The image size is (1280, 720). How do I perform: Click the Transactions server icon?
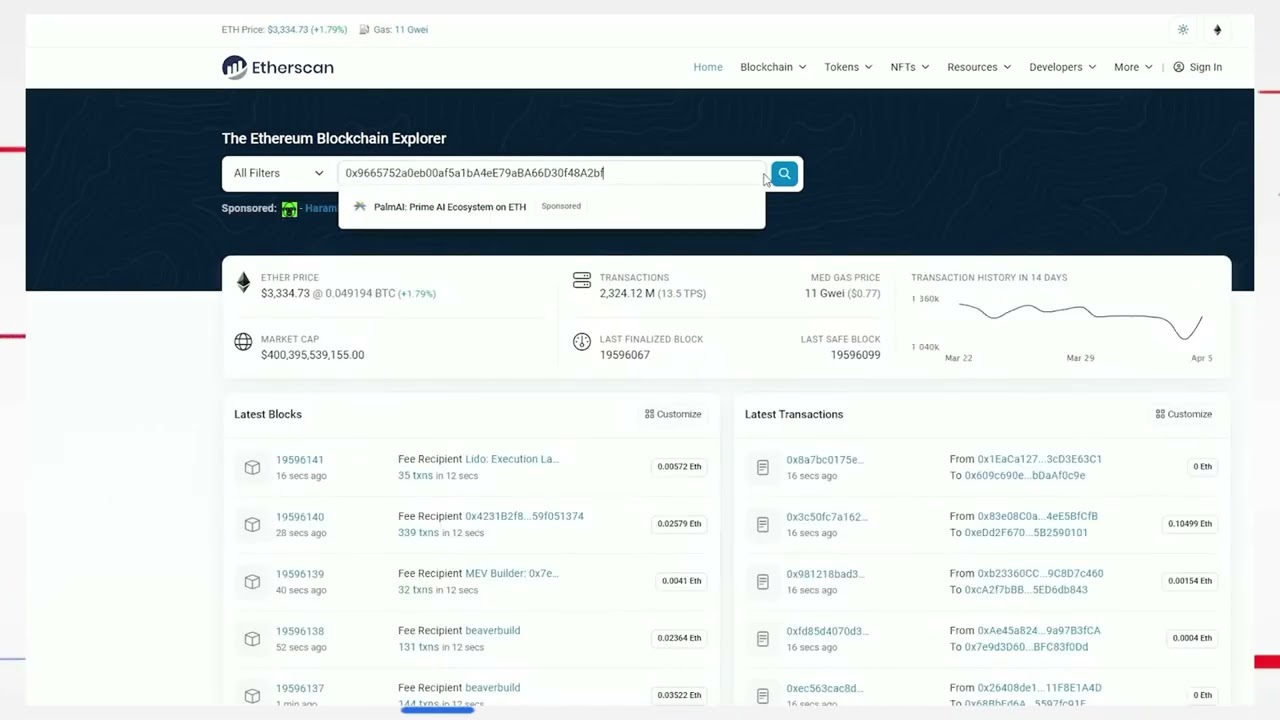[x=582, y=281]
